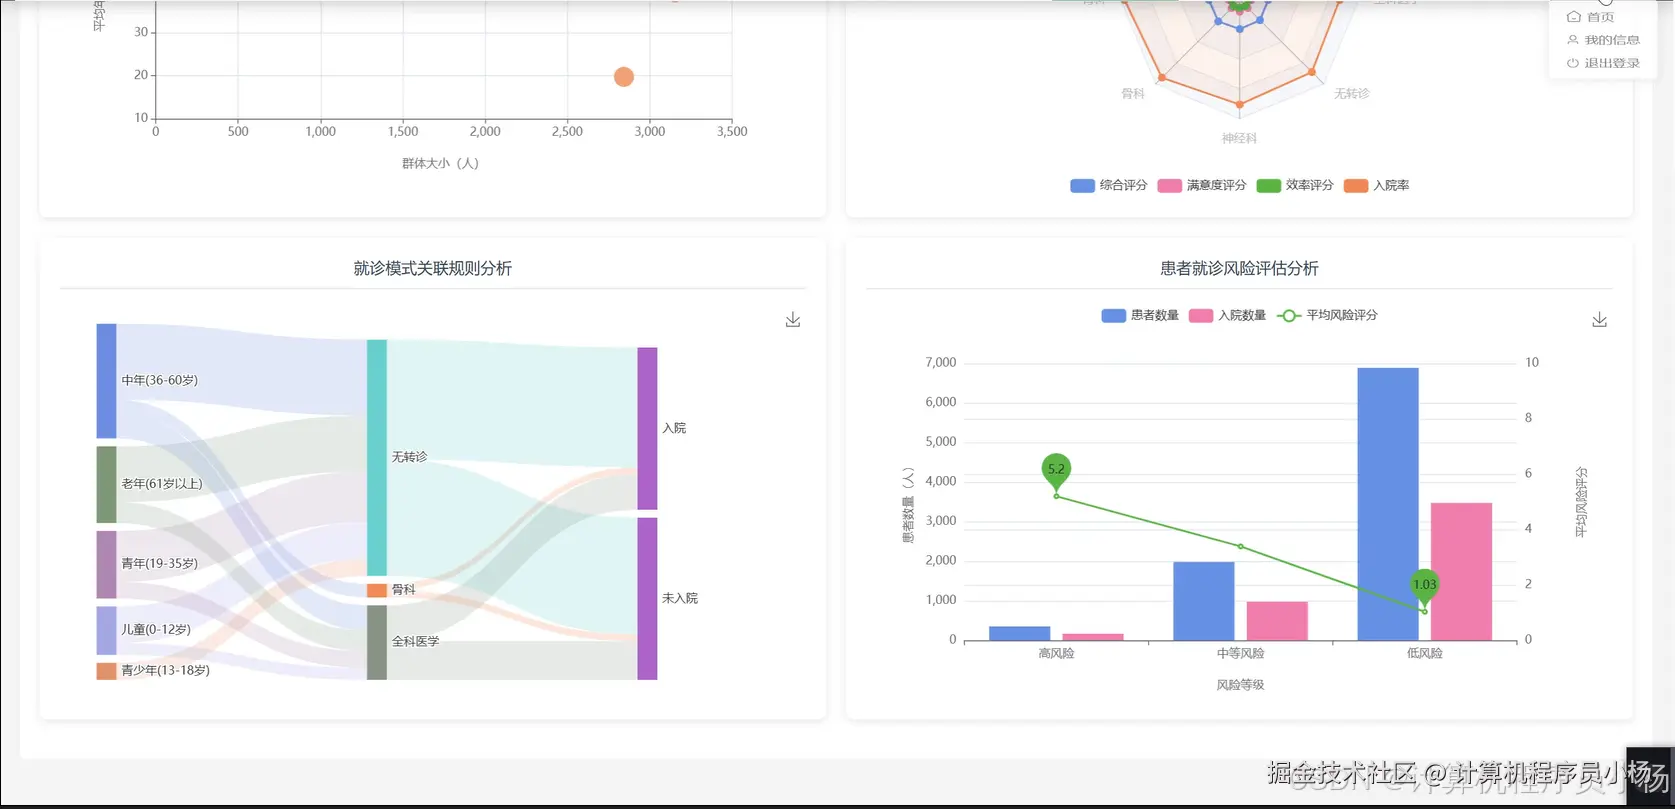Click the user icon beside 我的信息
Image resolution: width=1675 pixels, height=809 pixels.
coord(1573,40)
